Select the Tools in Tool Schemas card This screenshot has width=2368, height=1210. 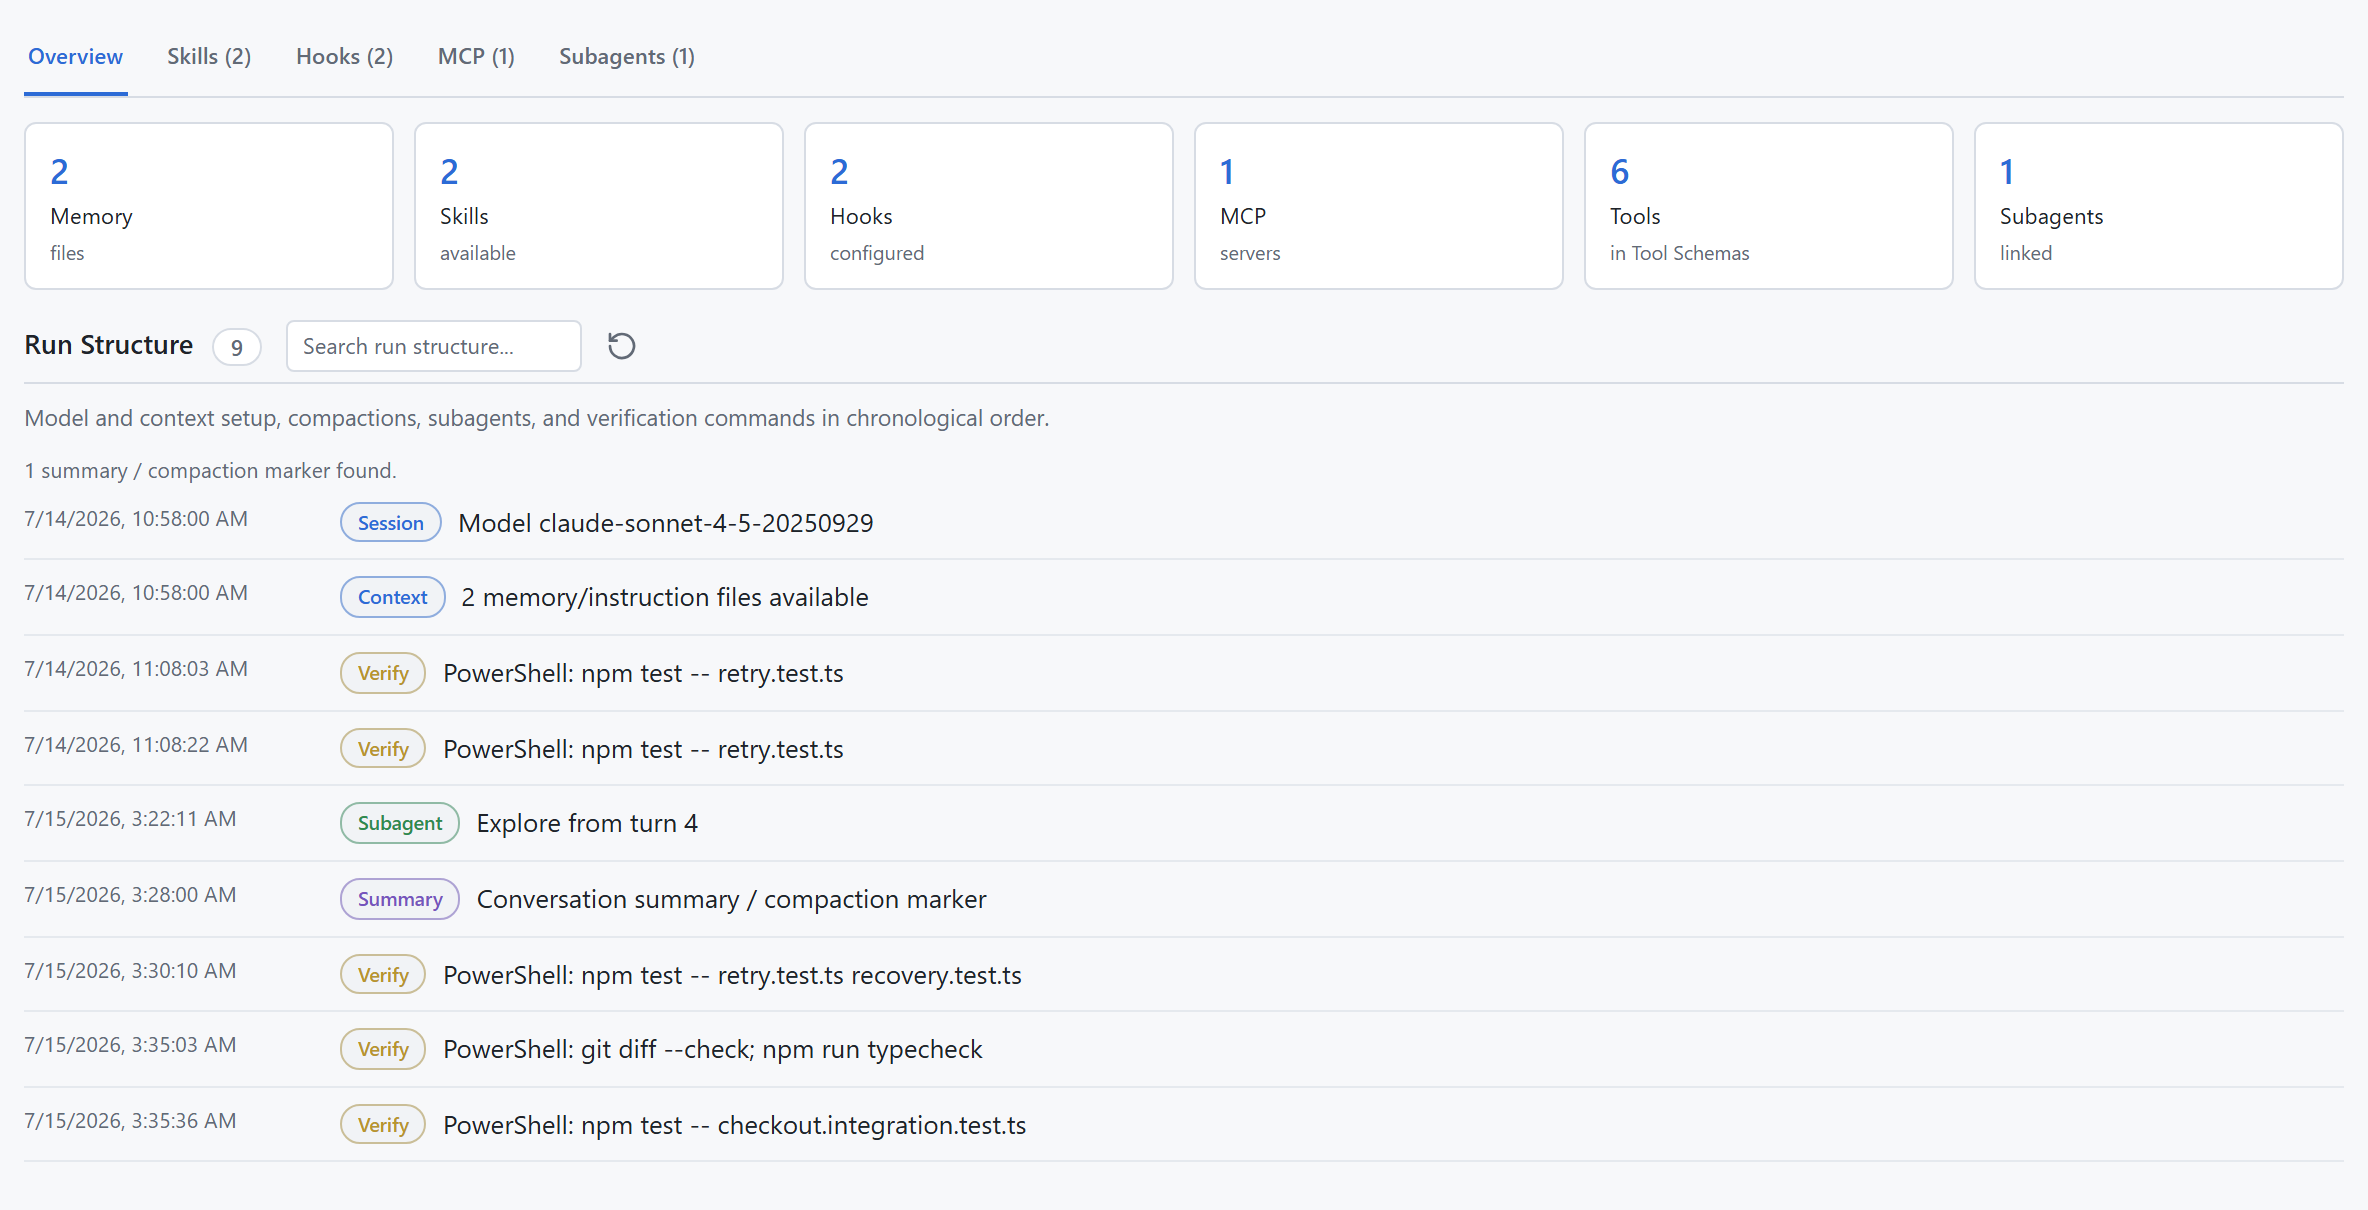coord(1769,206)
